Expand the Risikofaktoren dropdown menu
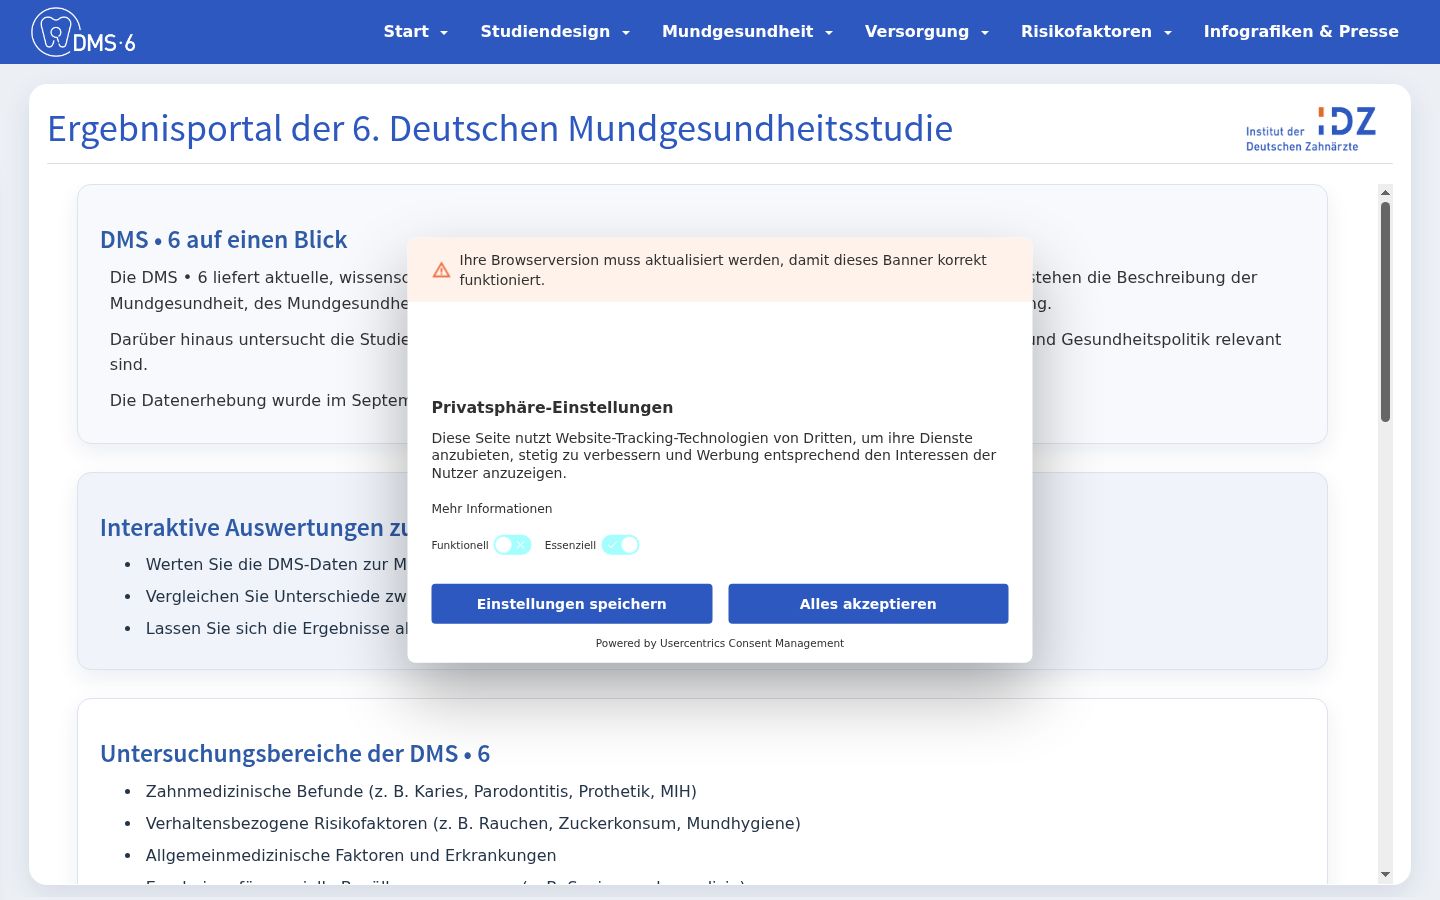Viewport: 1440px width, 900px height. (x=1096, y=31)
